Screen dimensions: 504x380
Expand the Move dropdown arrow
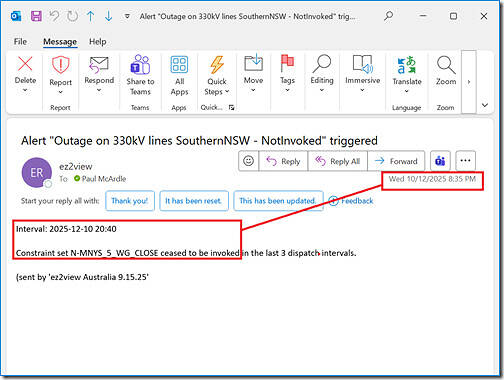(x=253, y=90)
